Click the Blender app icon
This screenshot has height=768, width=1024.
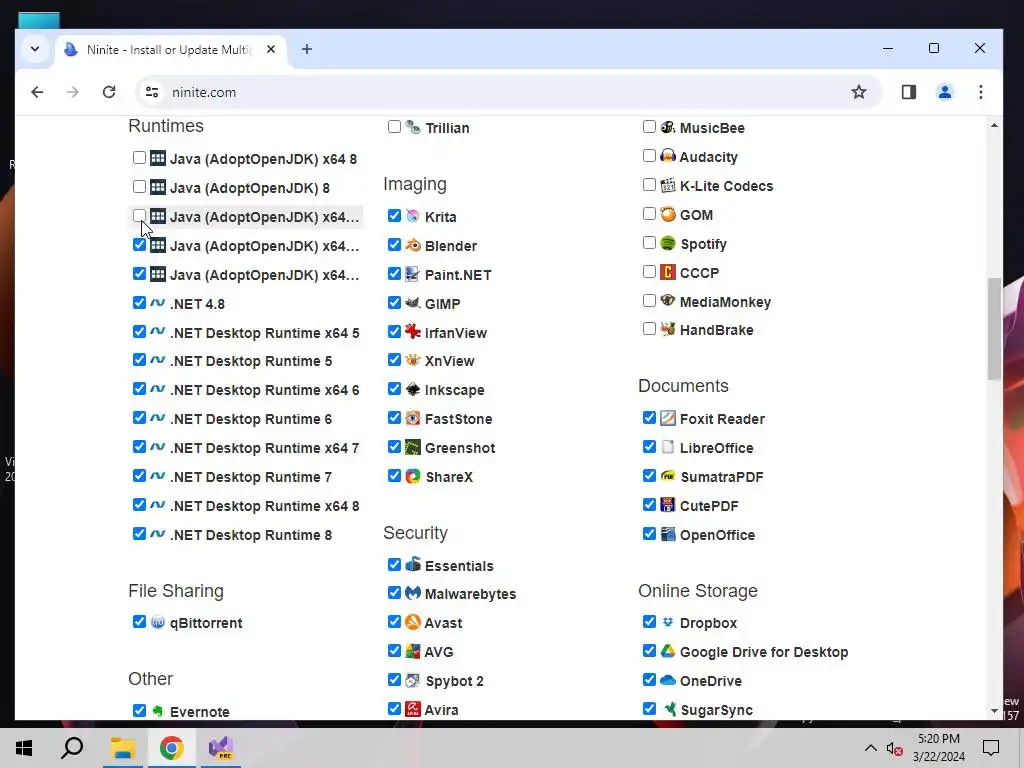pyautogui.click(x=413, y=245)
